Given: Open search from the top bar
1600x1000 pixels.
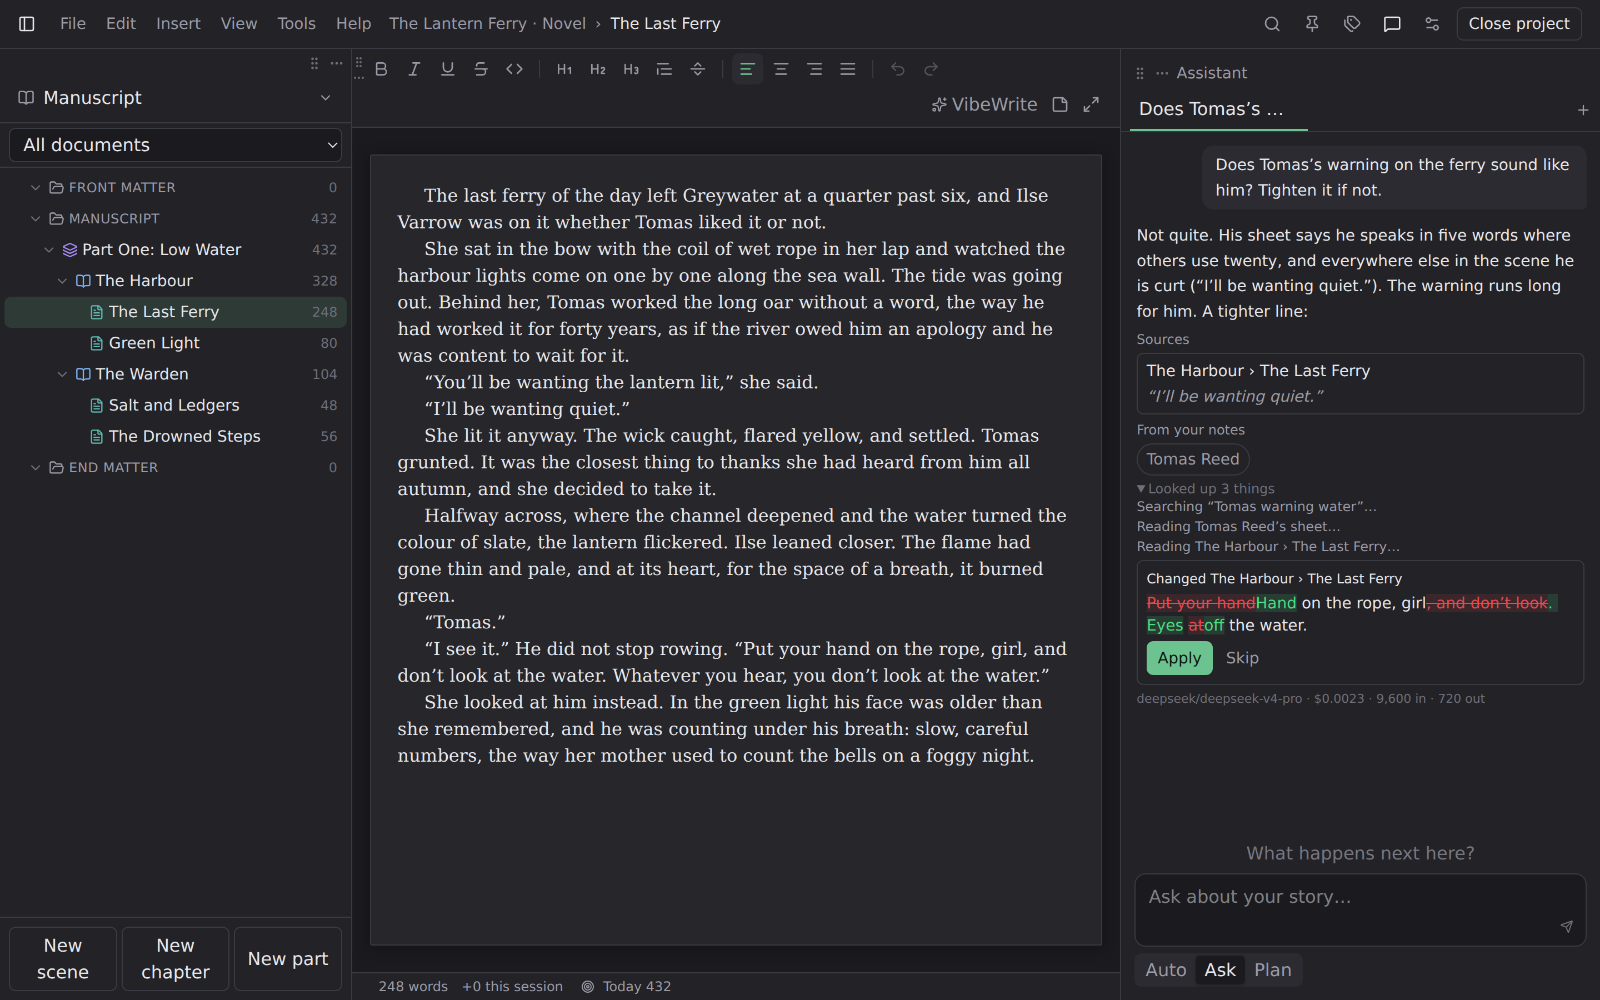Looking at the screenshot, I should 1272,24.
